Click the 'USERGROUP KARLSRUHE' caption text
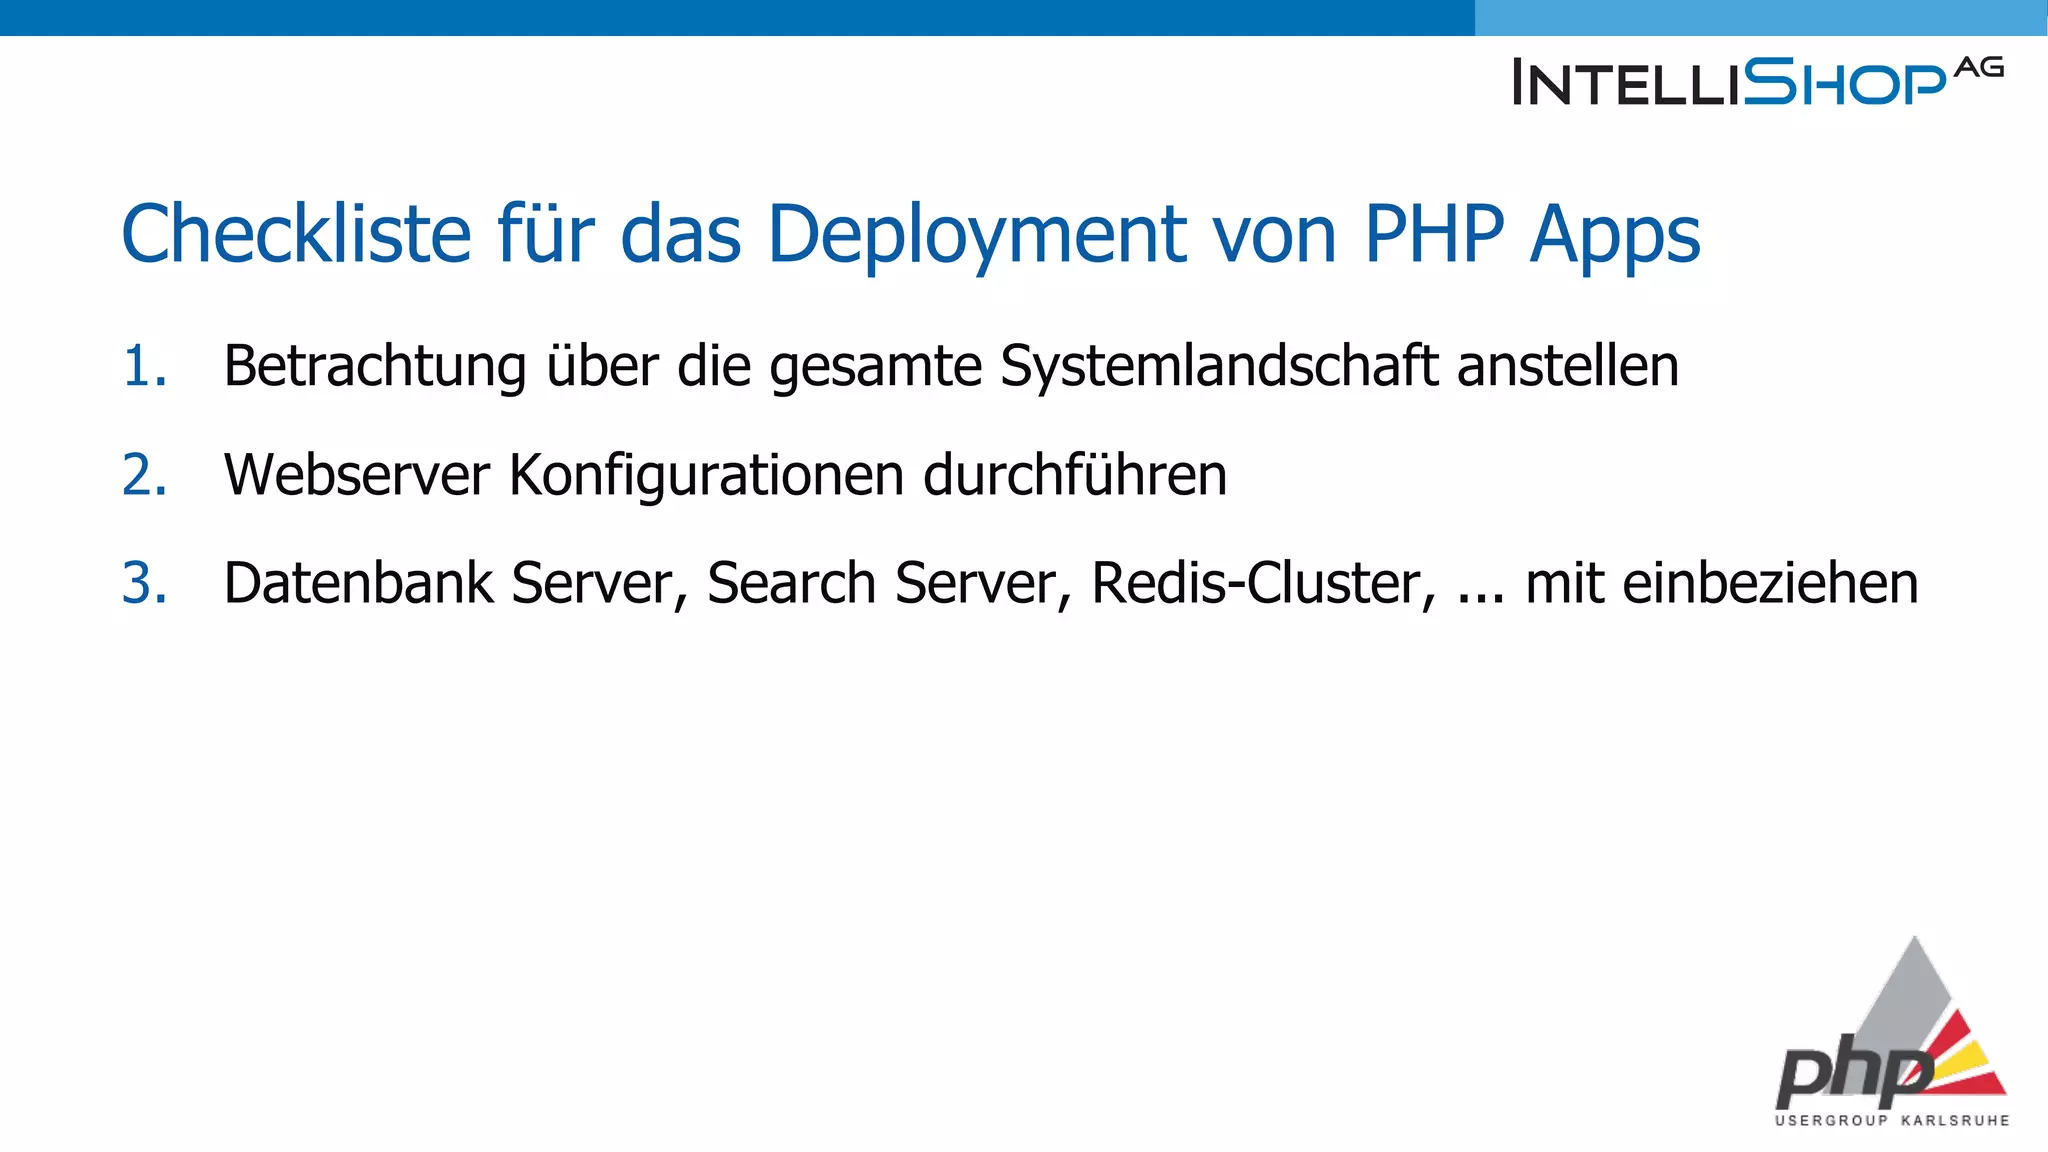 [1892, 1121]
